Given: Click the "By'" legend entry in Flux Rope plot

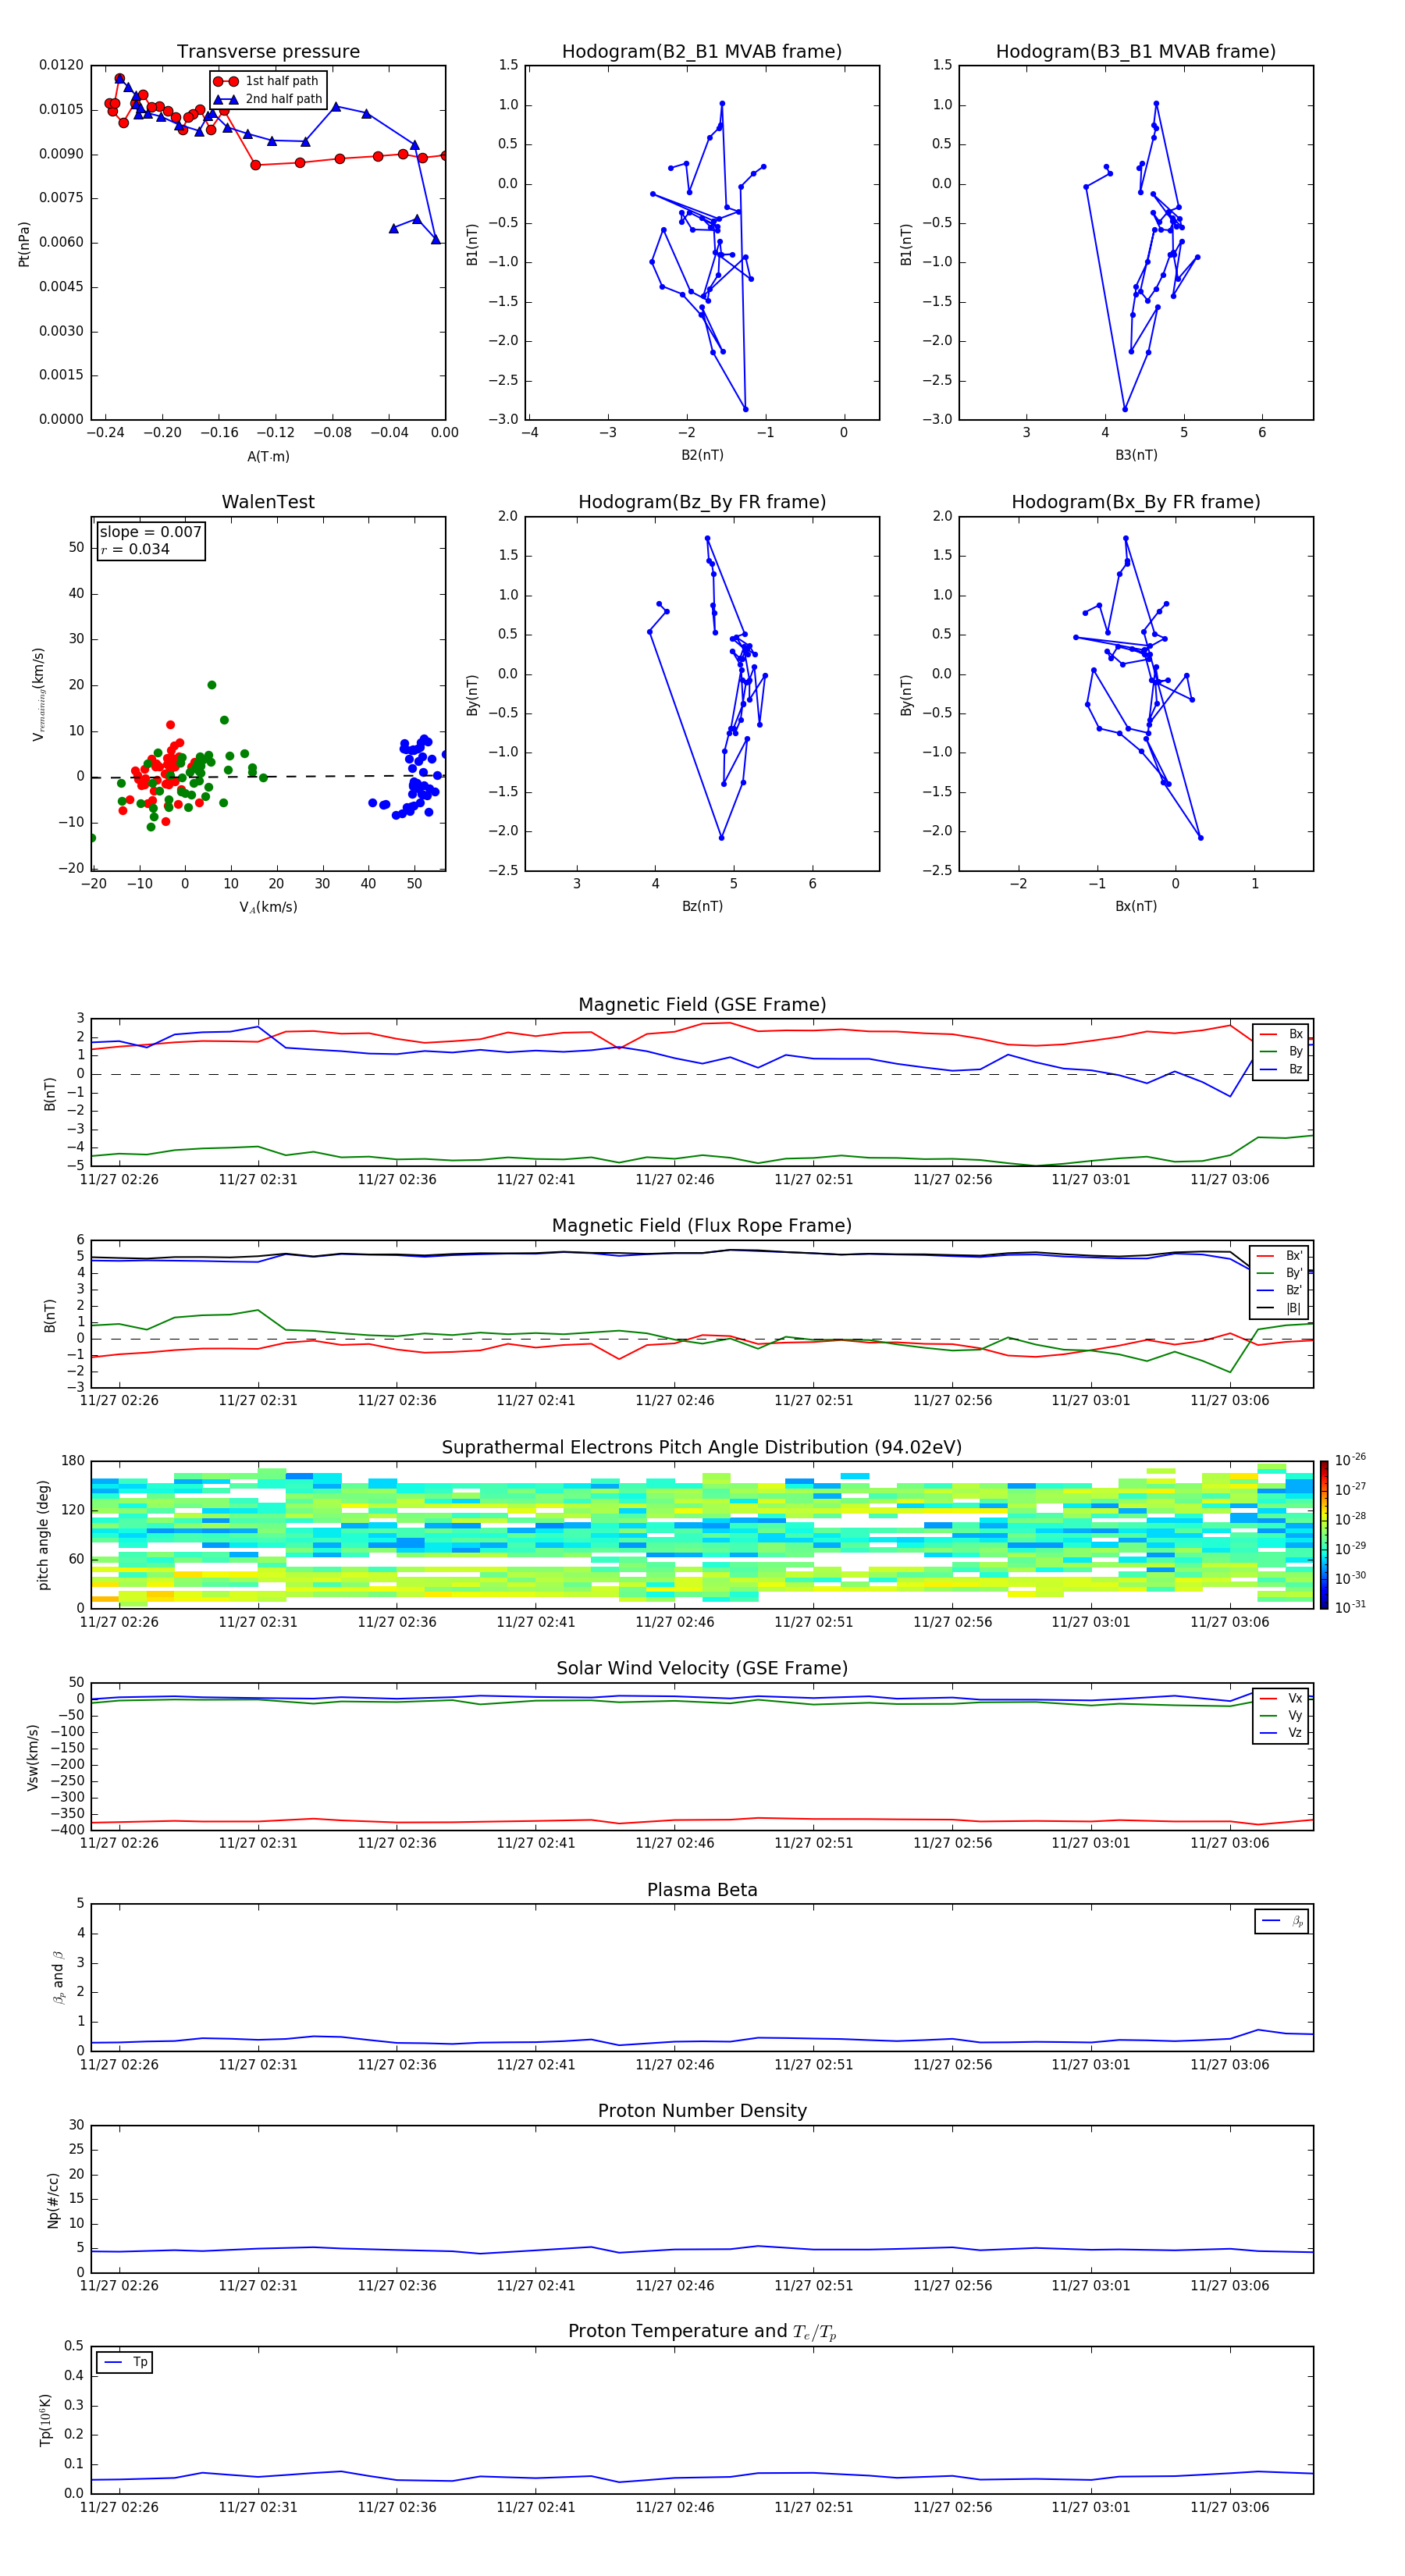Looking at the screenshot, I should [x=1280, y=1273].
